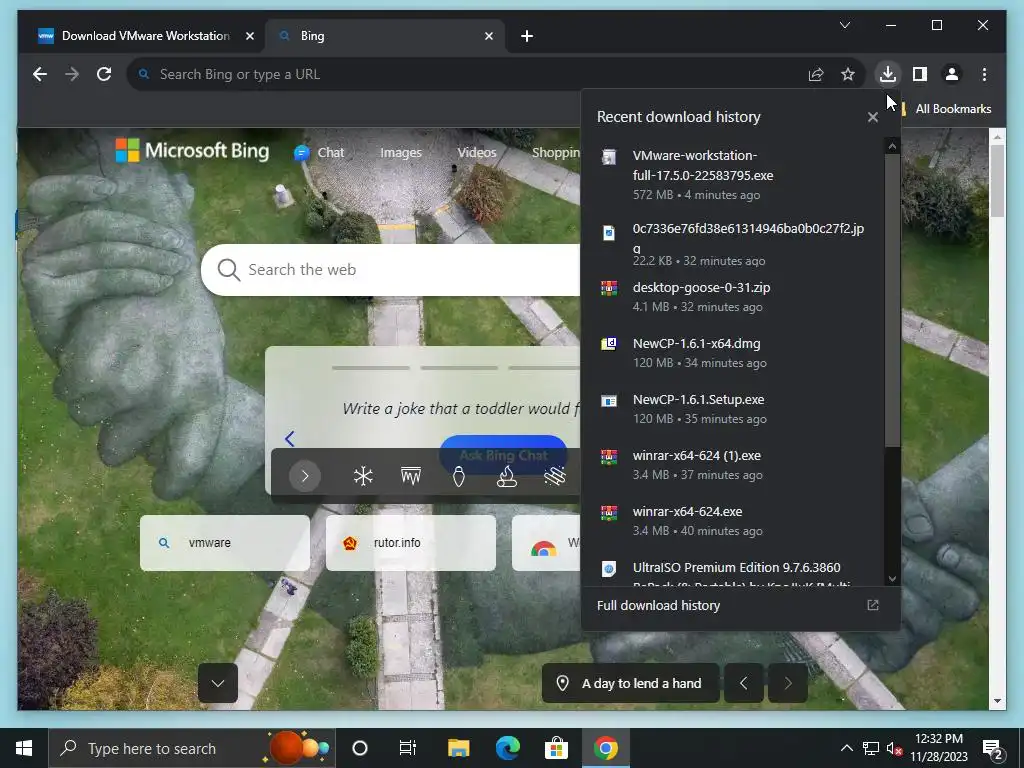Screen dimensions: 1024x768
Task: Open All Bookmarks folder
Action: coord(946,109)
